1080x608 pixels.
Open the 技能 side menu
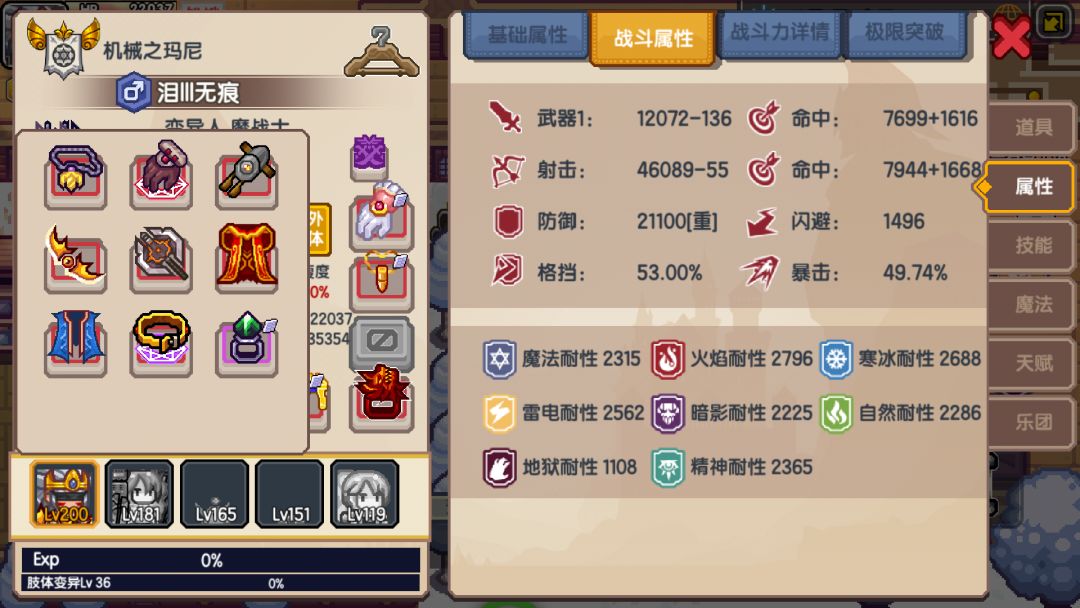click(1032, 245)
